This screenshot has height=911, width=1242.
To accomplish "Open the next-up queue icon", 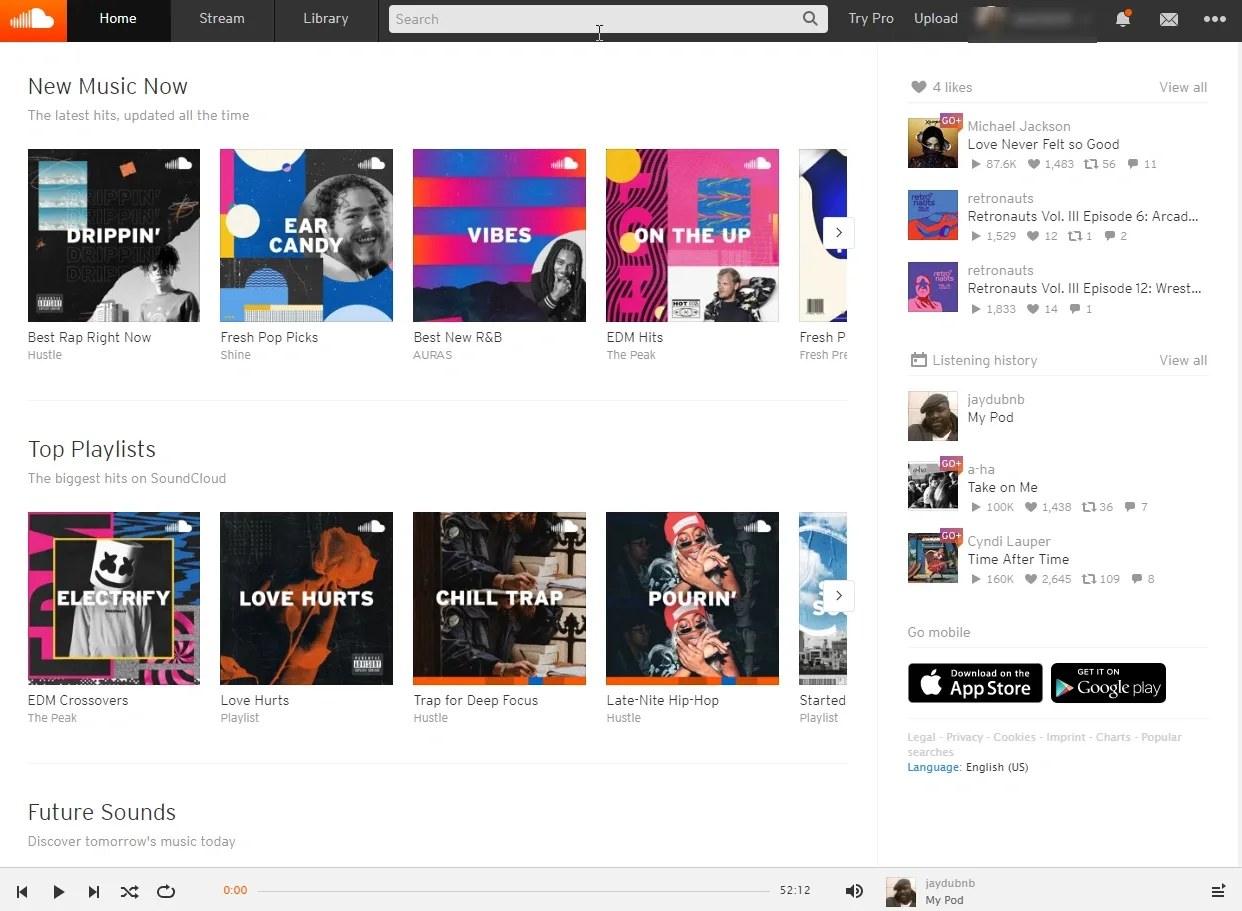I will pyautogui.click(x=1218, y=891).
